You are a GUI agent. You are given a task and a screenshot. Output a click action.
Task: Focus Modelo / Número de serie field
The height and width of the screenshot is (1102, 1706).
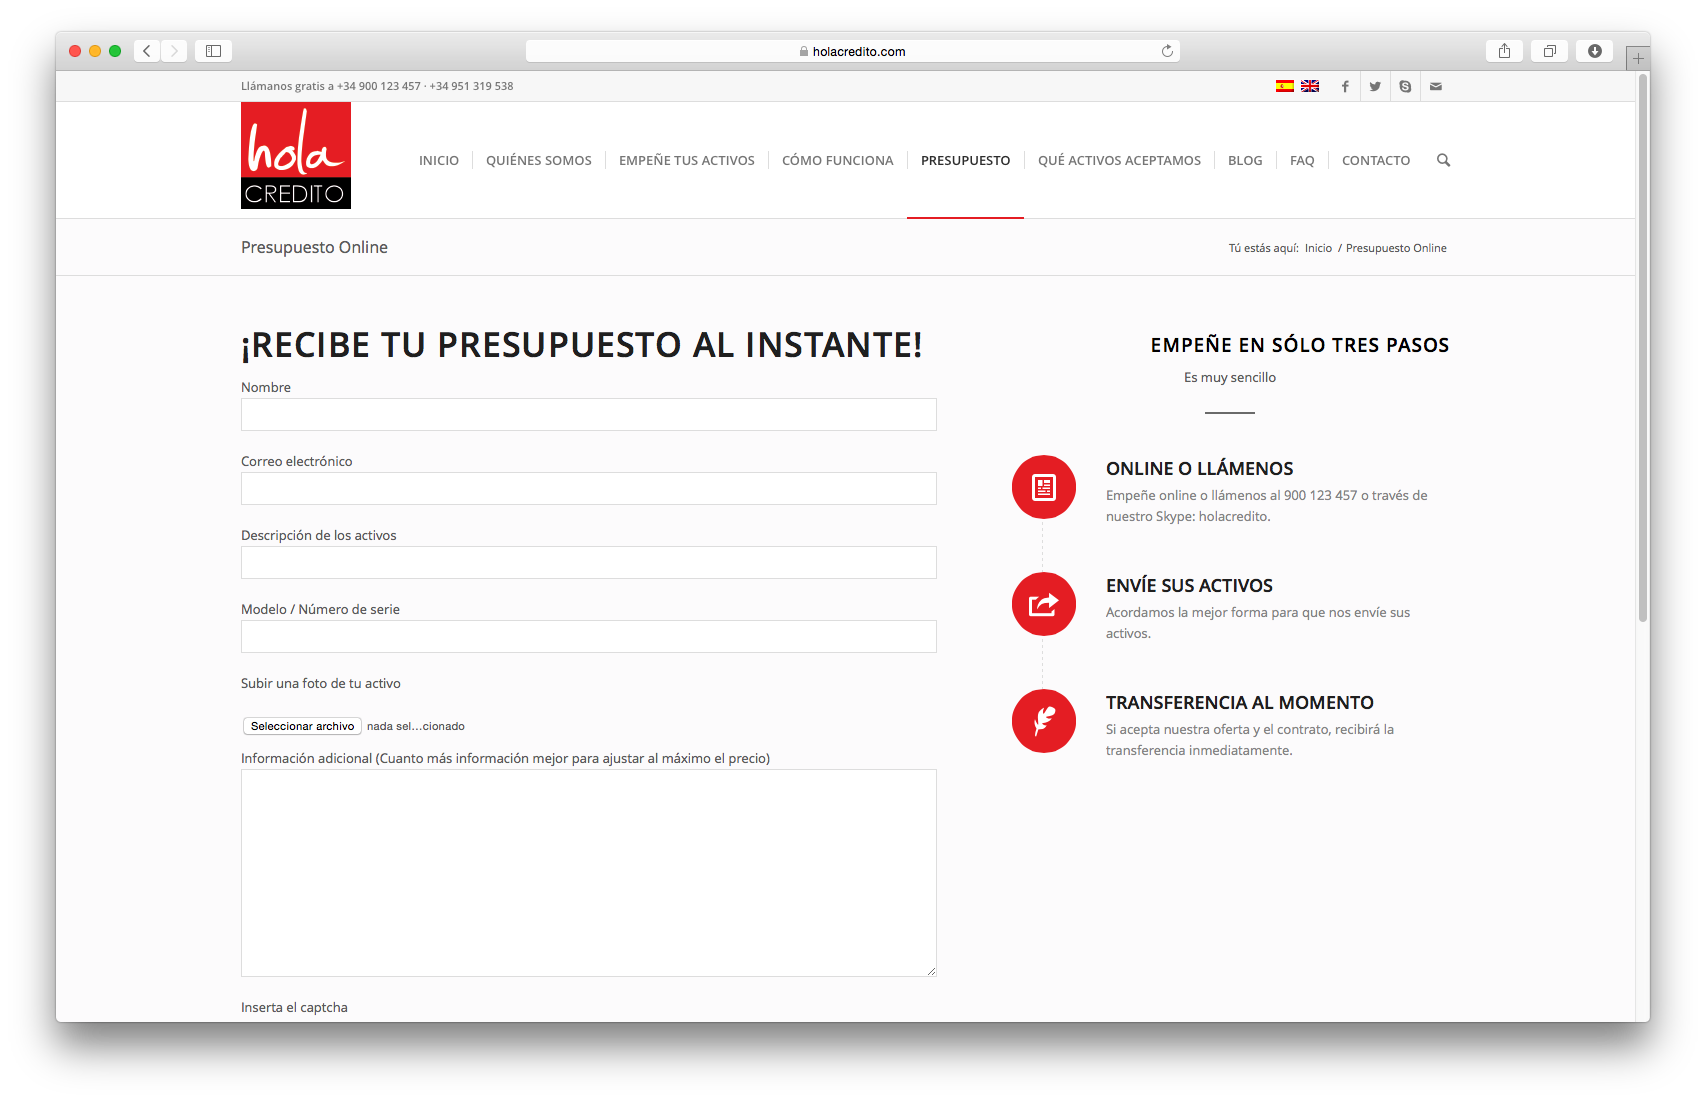click(x=588, y=637)
